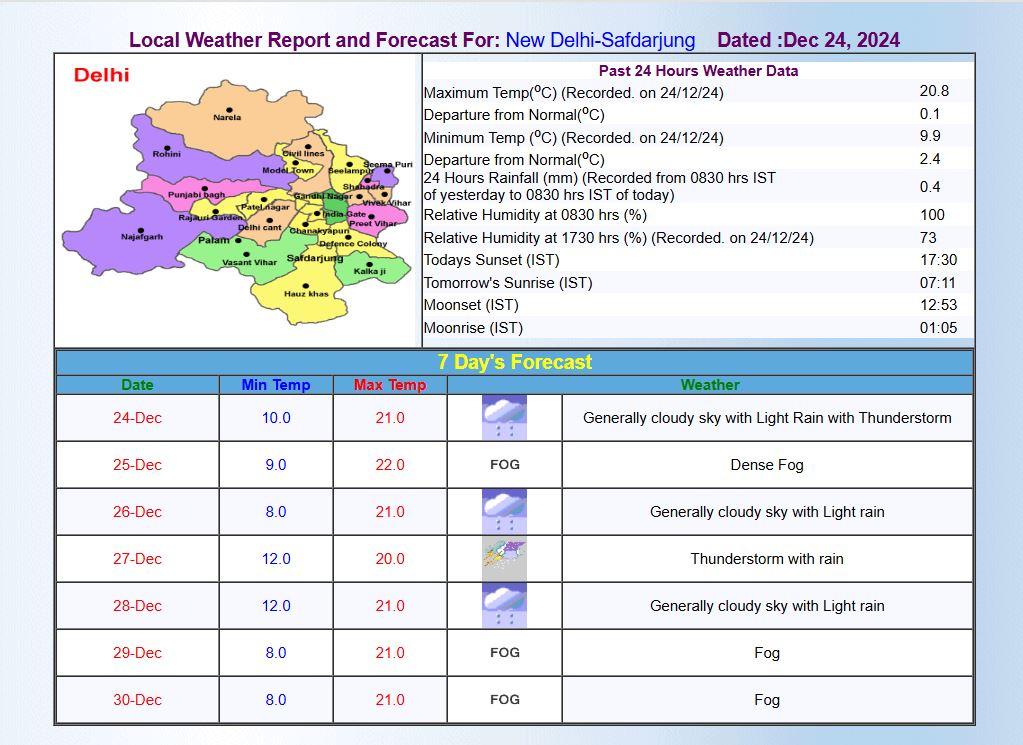Select Palam on the Delhi map
1023x745 pixels.
coord(214,240)
